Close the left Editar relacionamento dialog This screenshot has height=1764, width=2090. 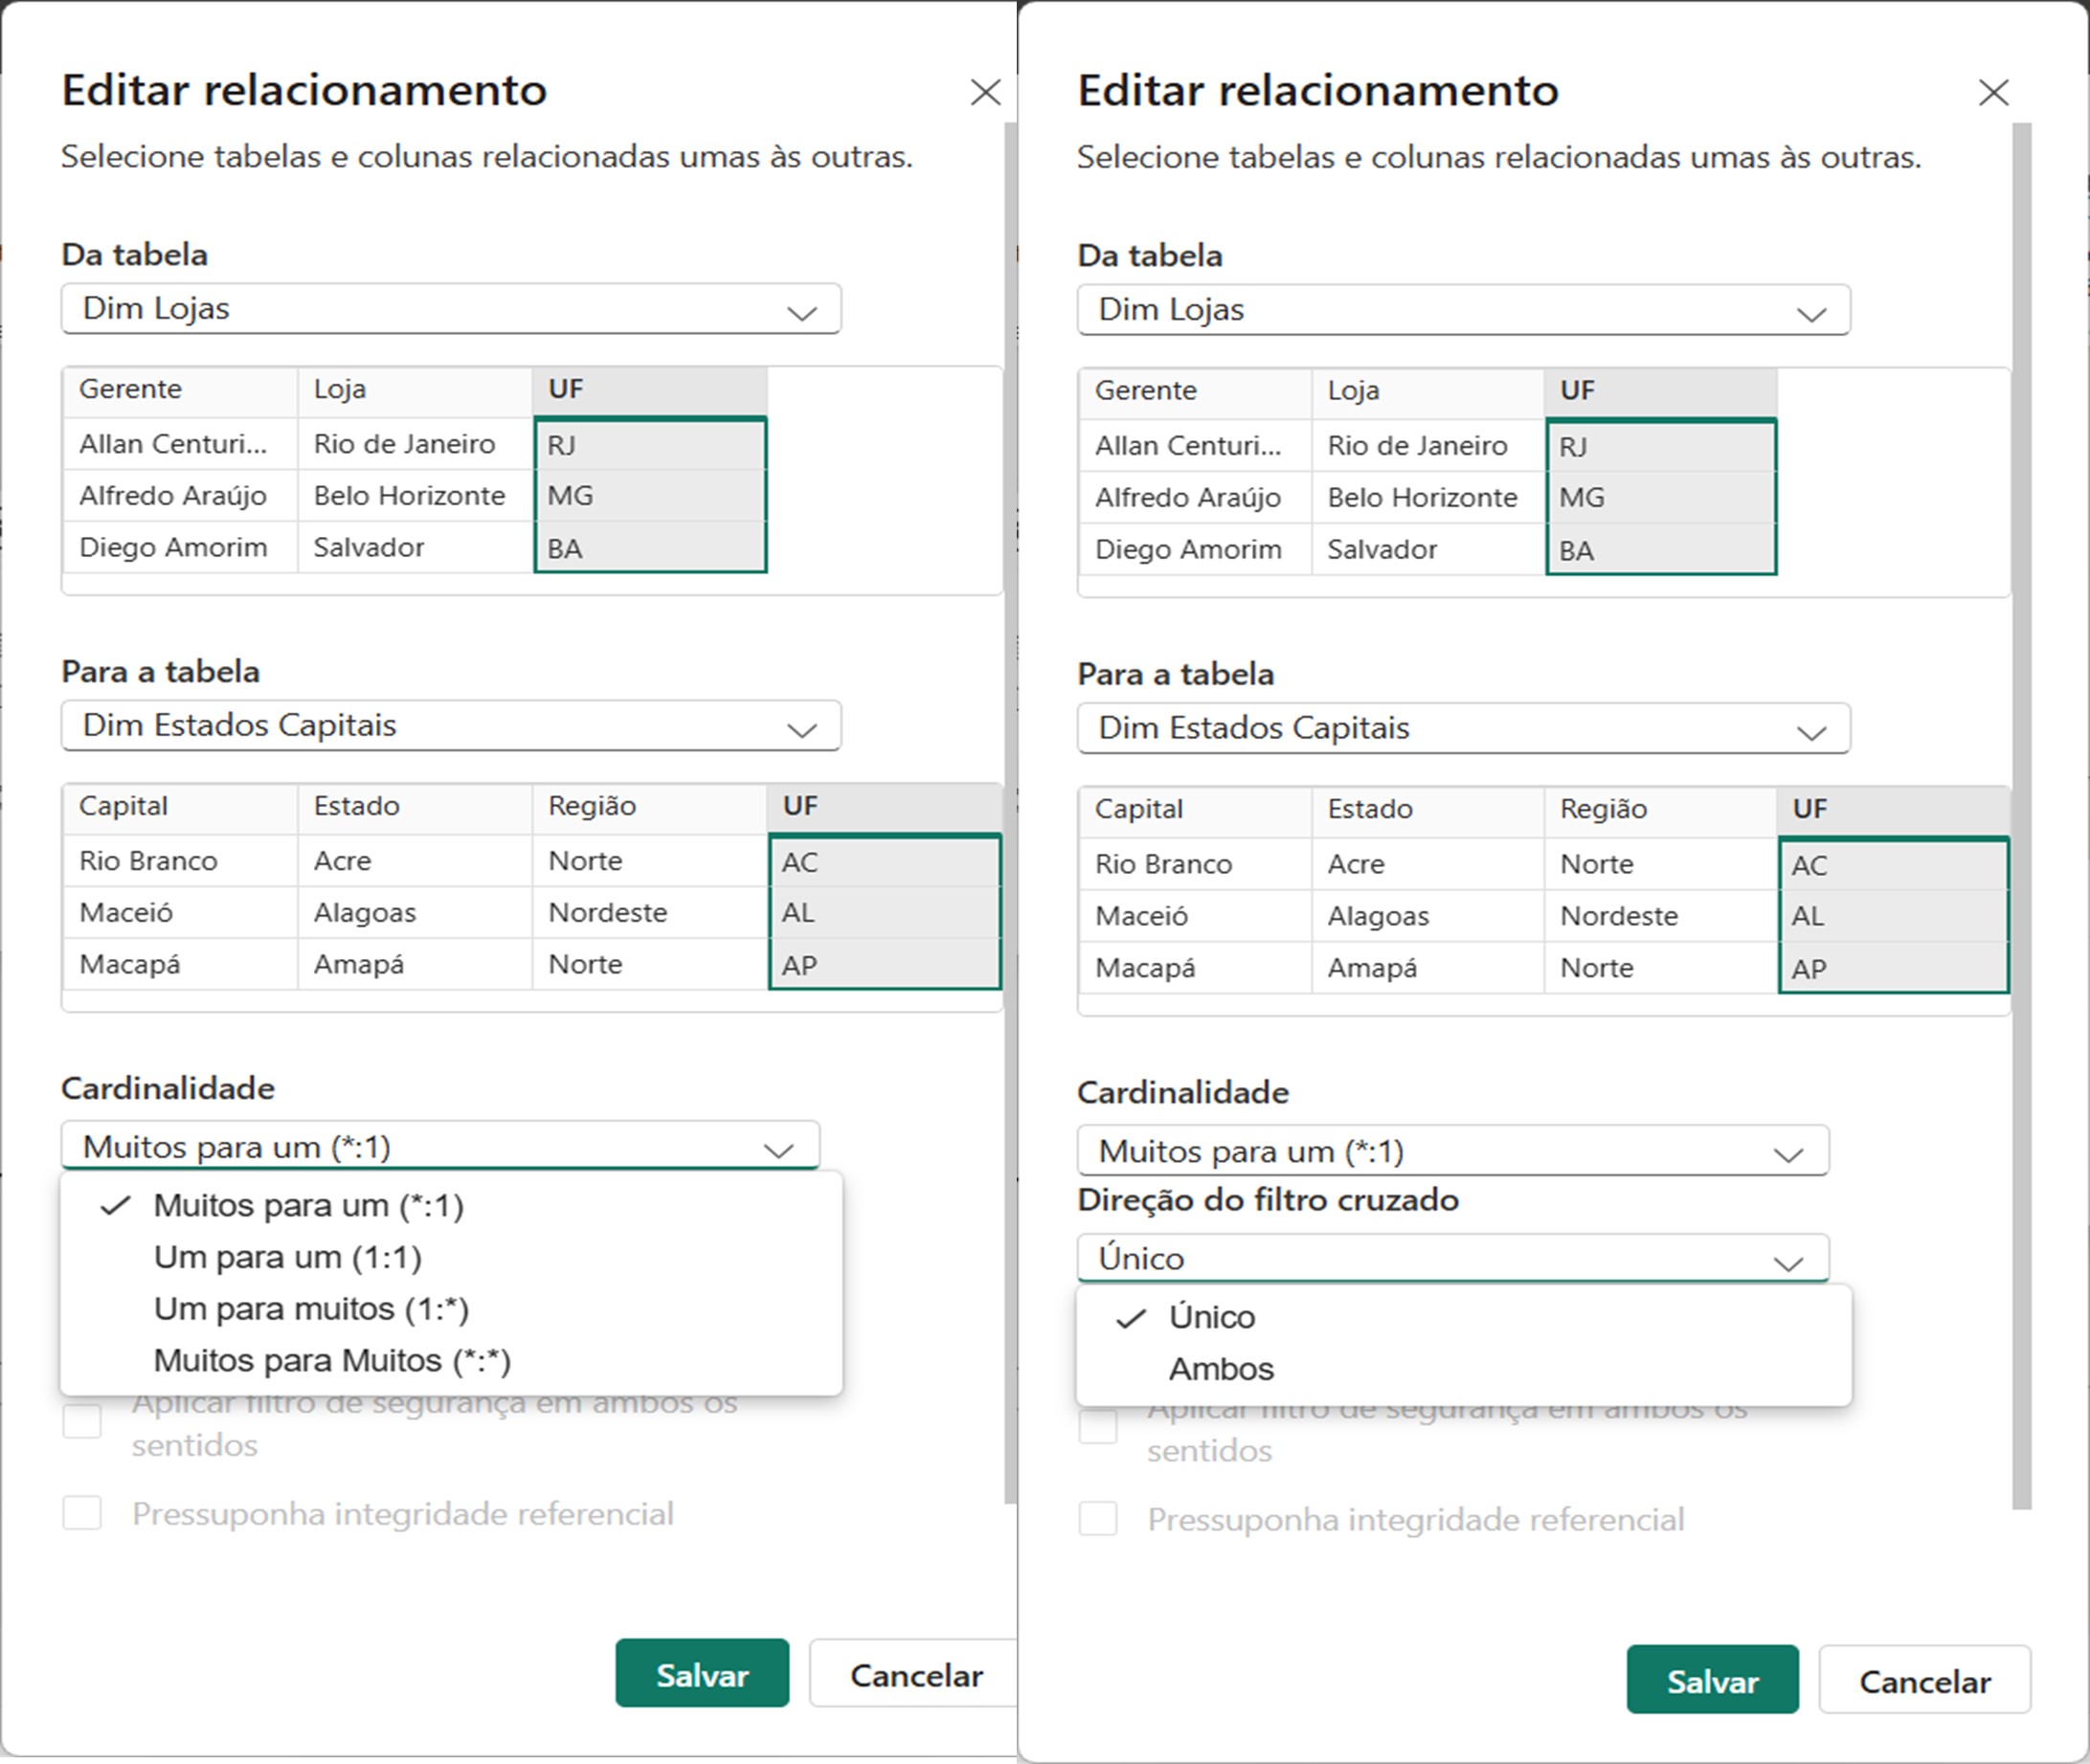(x=985, y=93)
